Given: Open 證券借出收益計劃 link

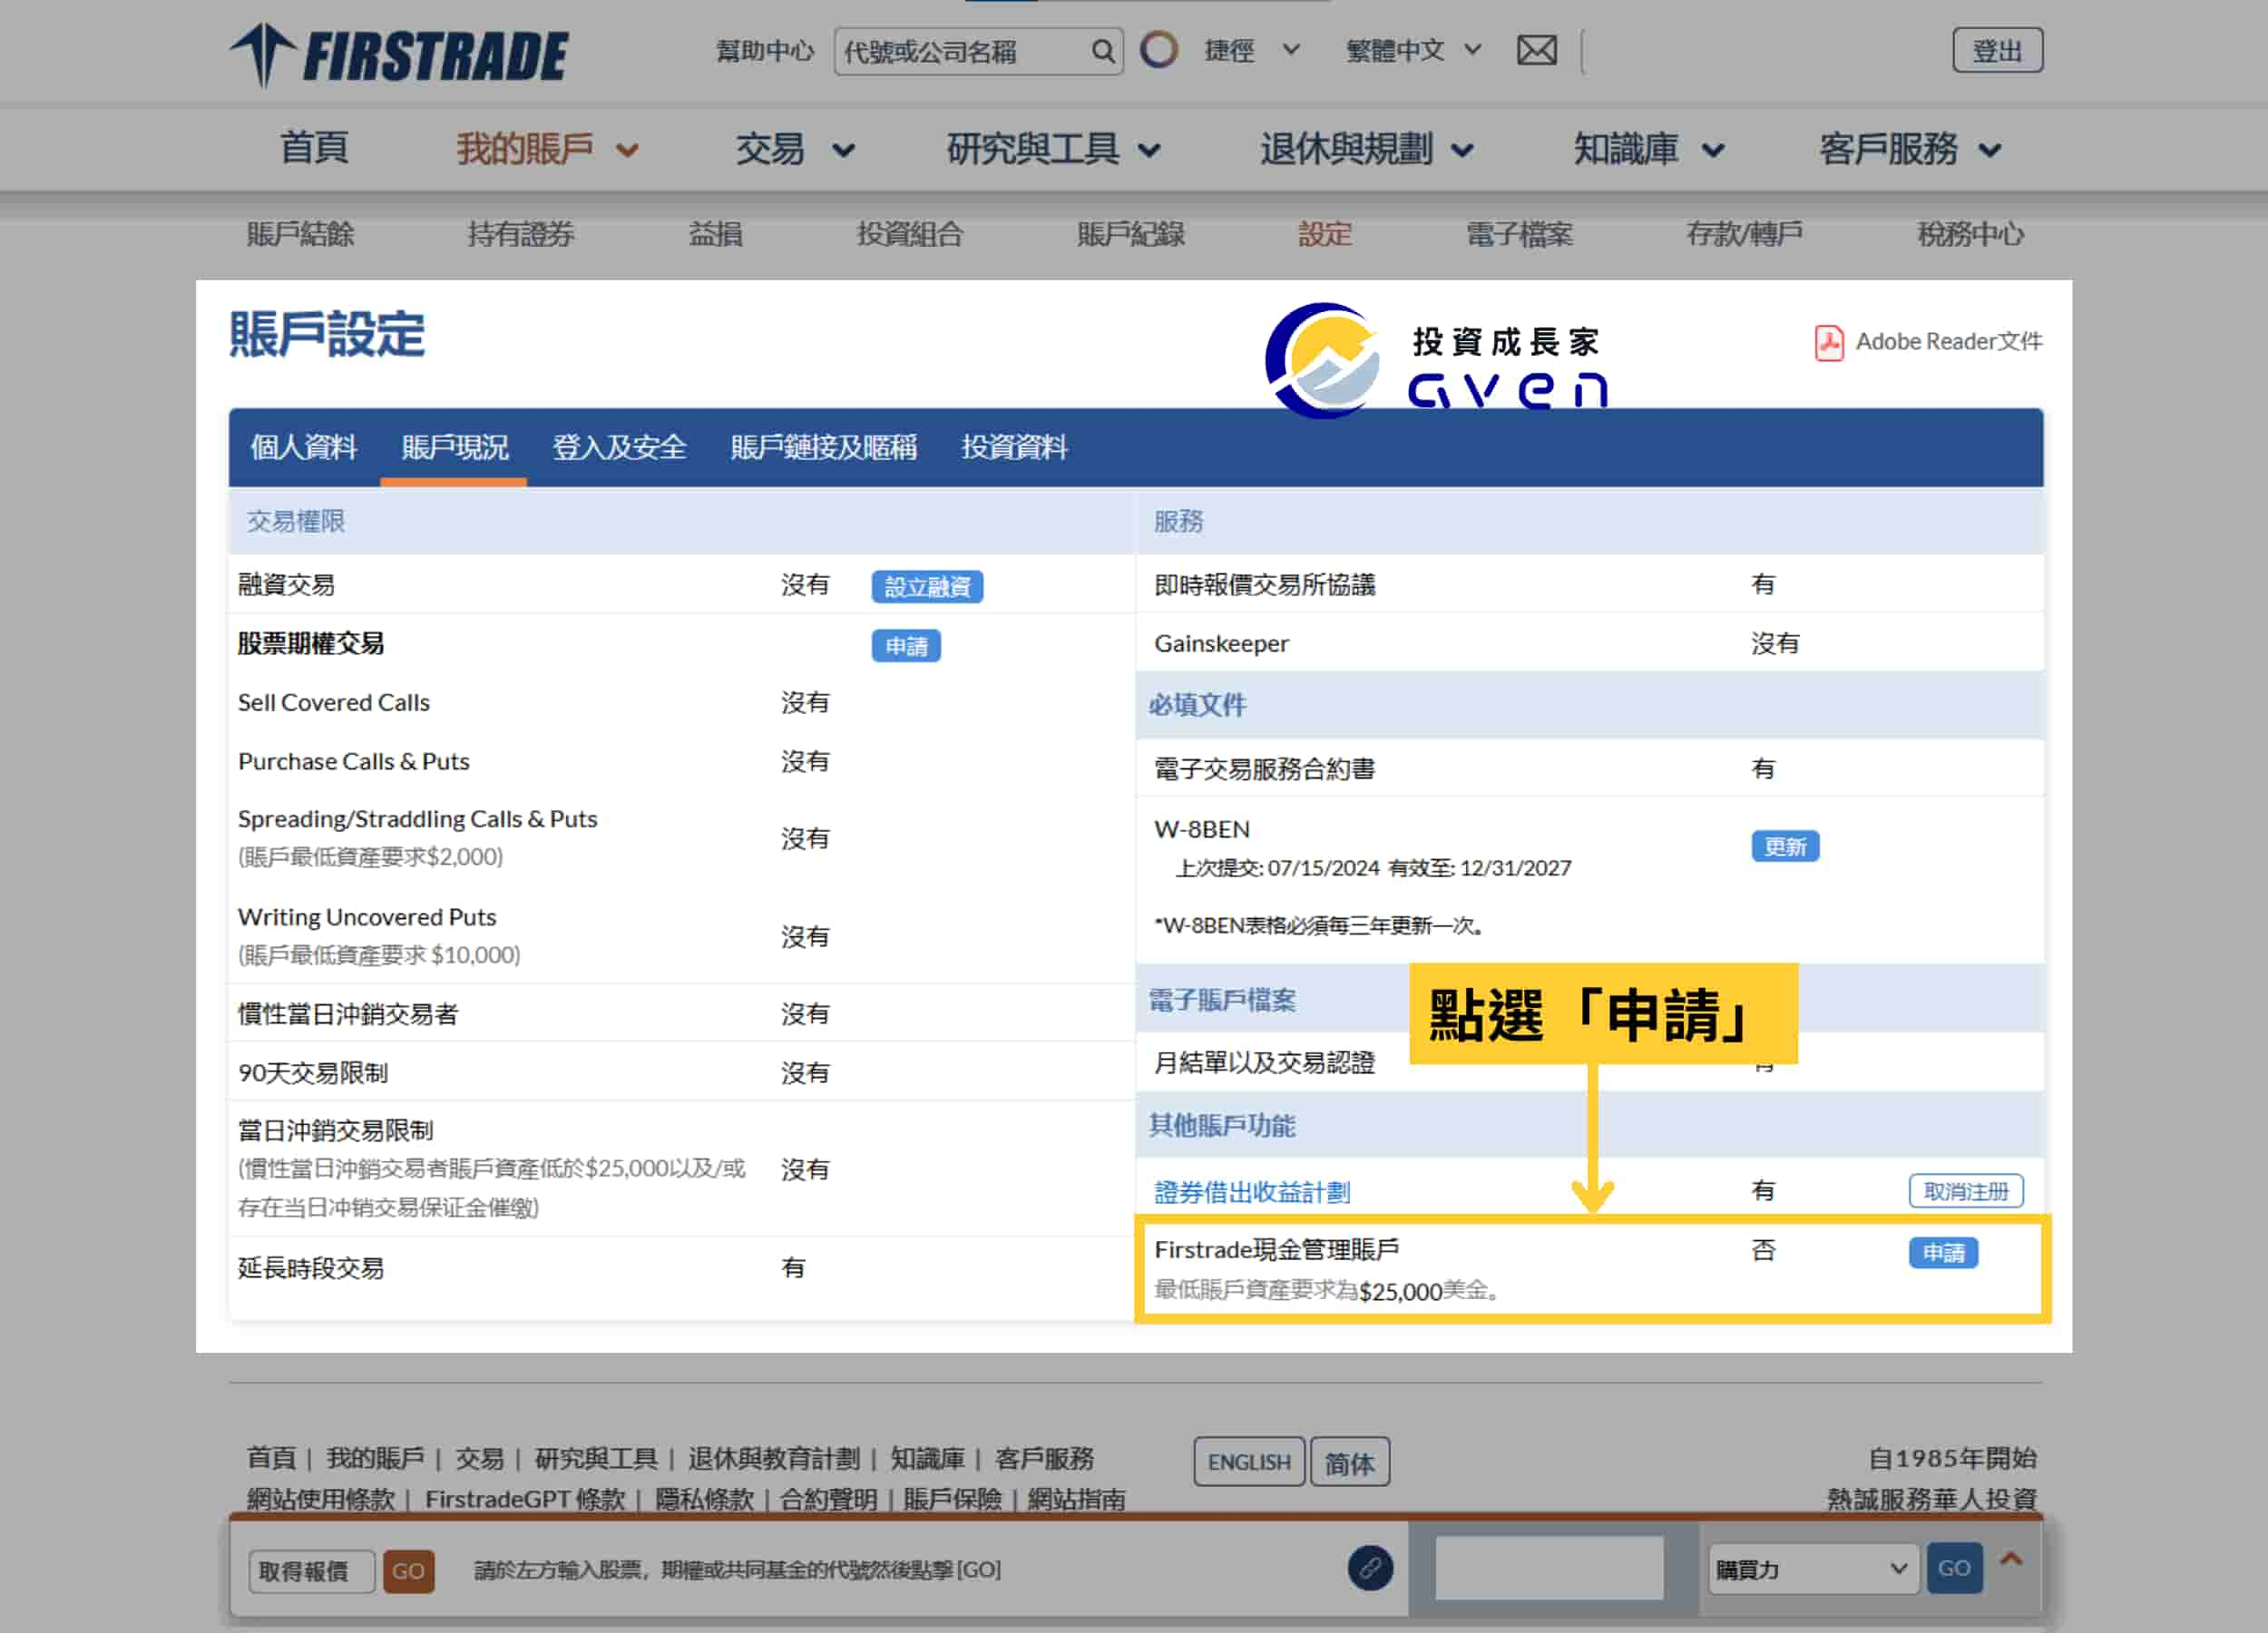Looking at the screenshot, I should coord(1251,1192).
